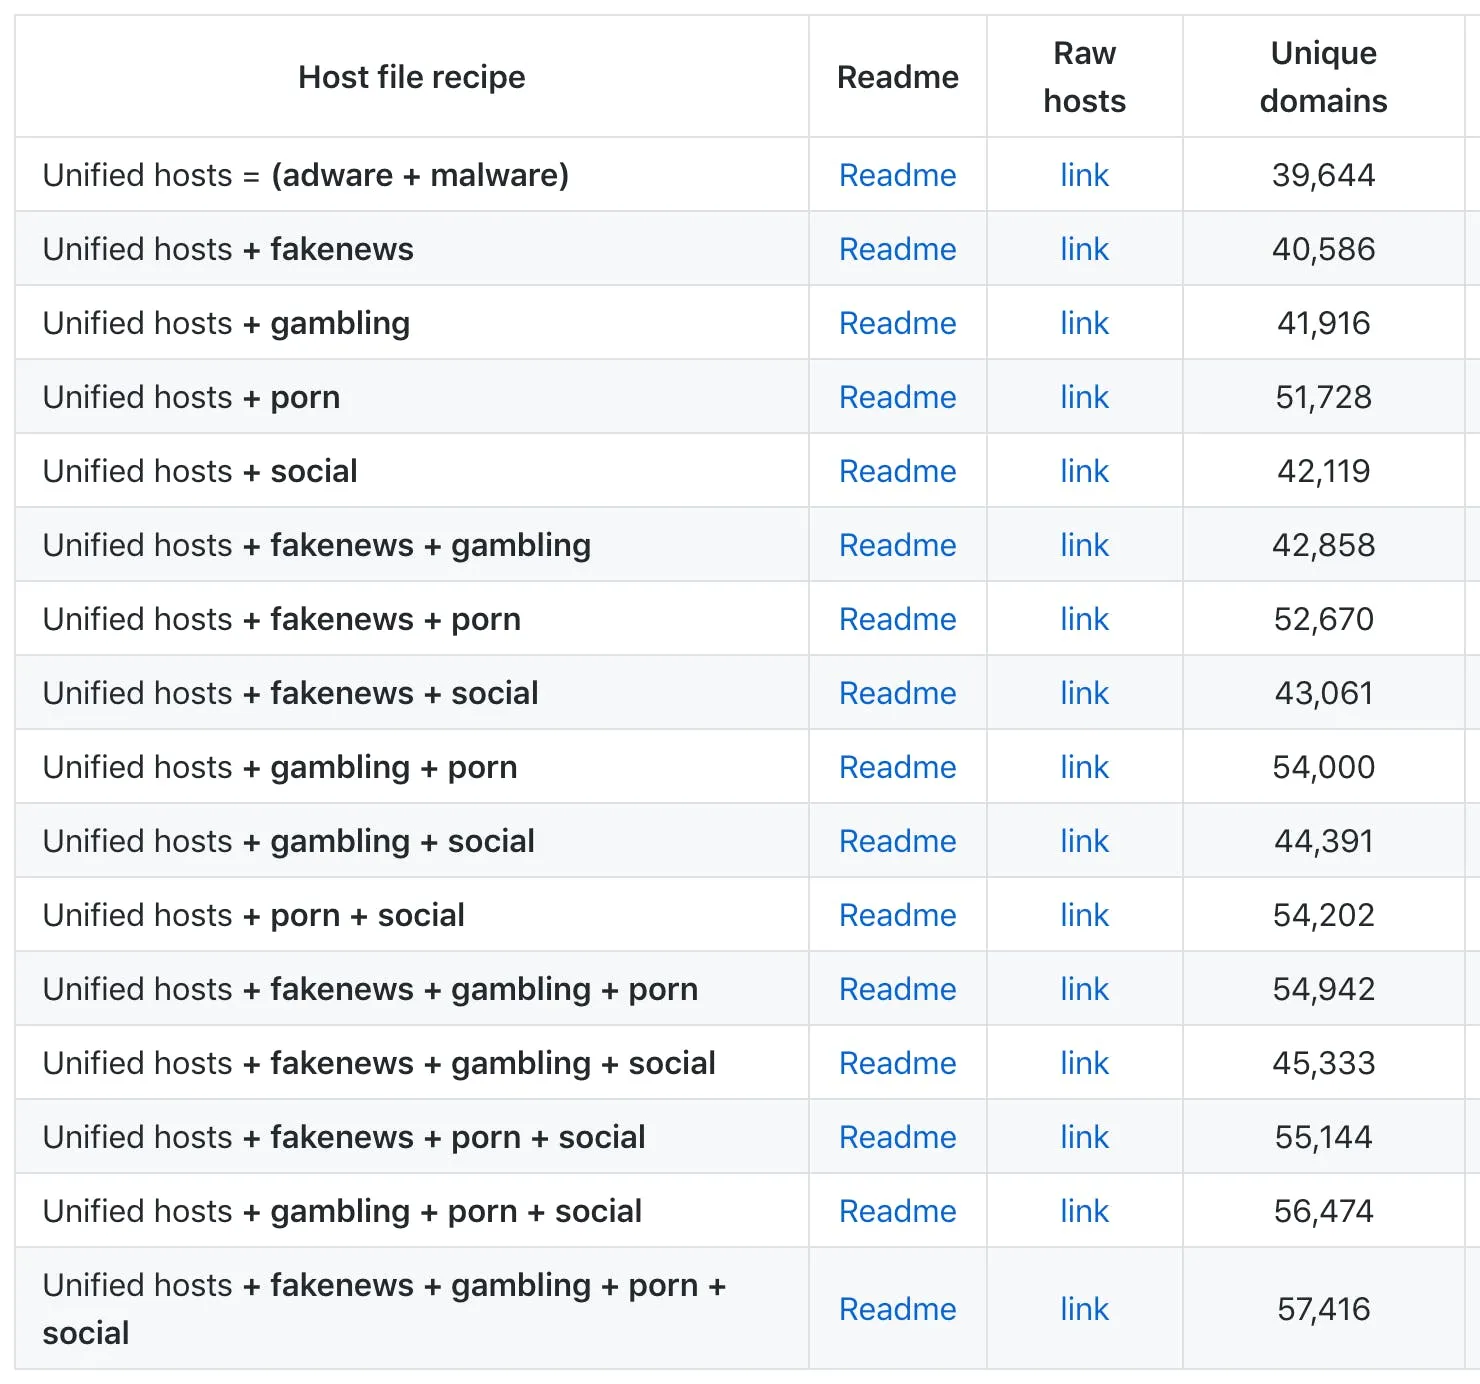Open Readme for Unified hosts + social

point(897,471)
